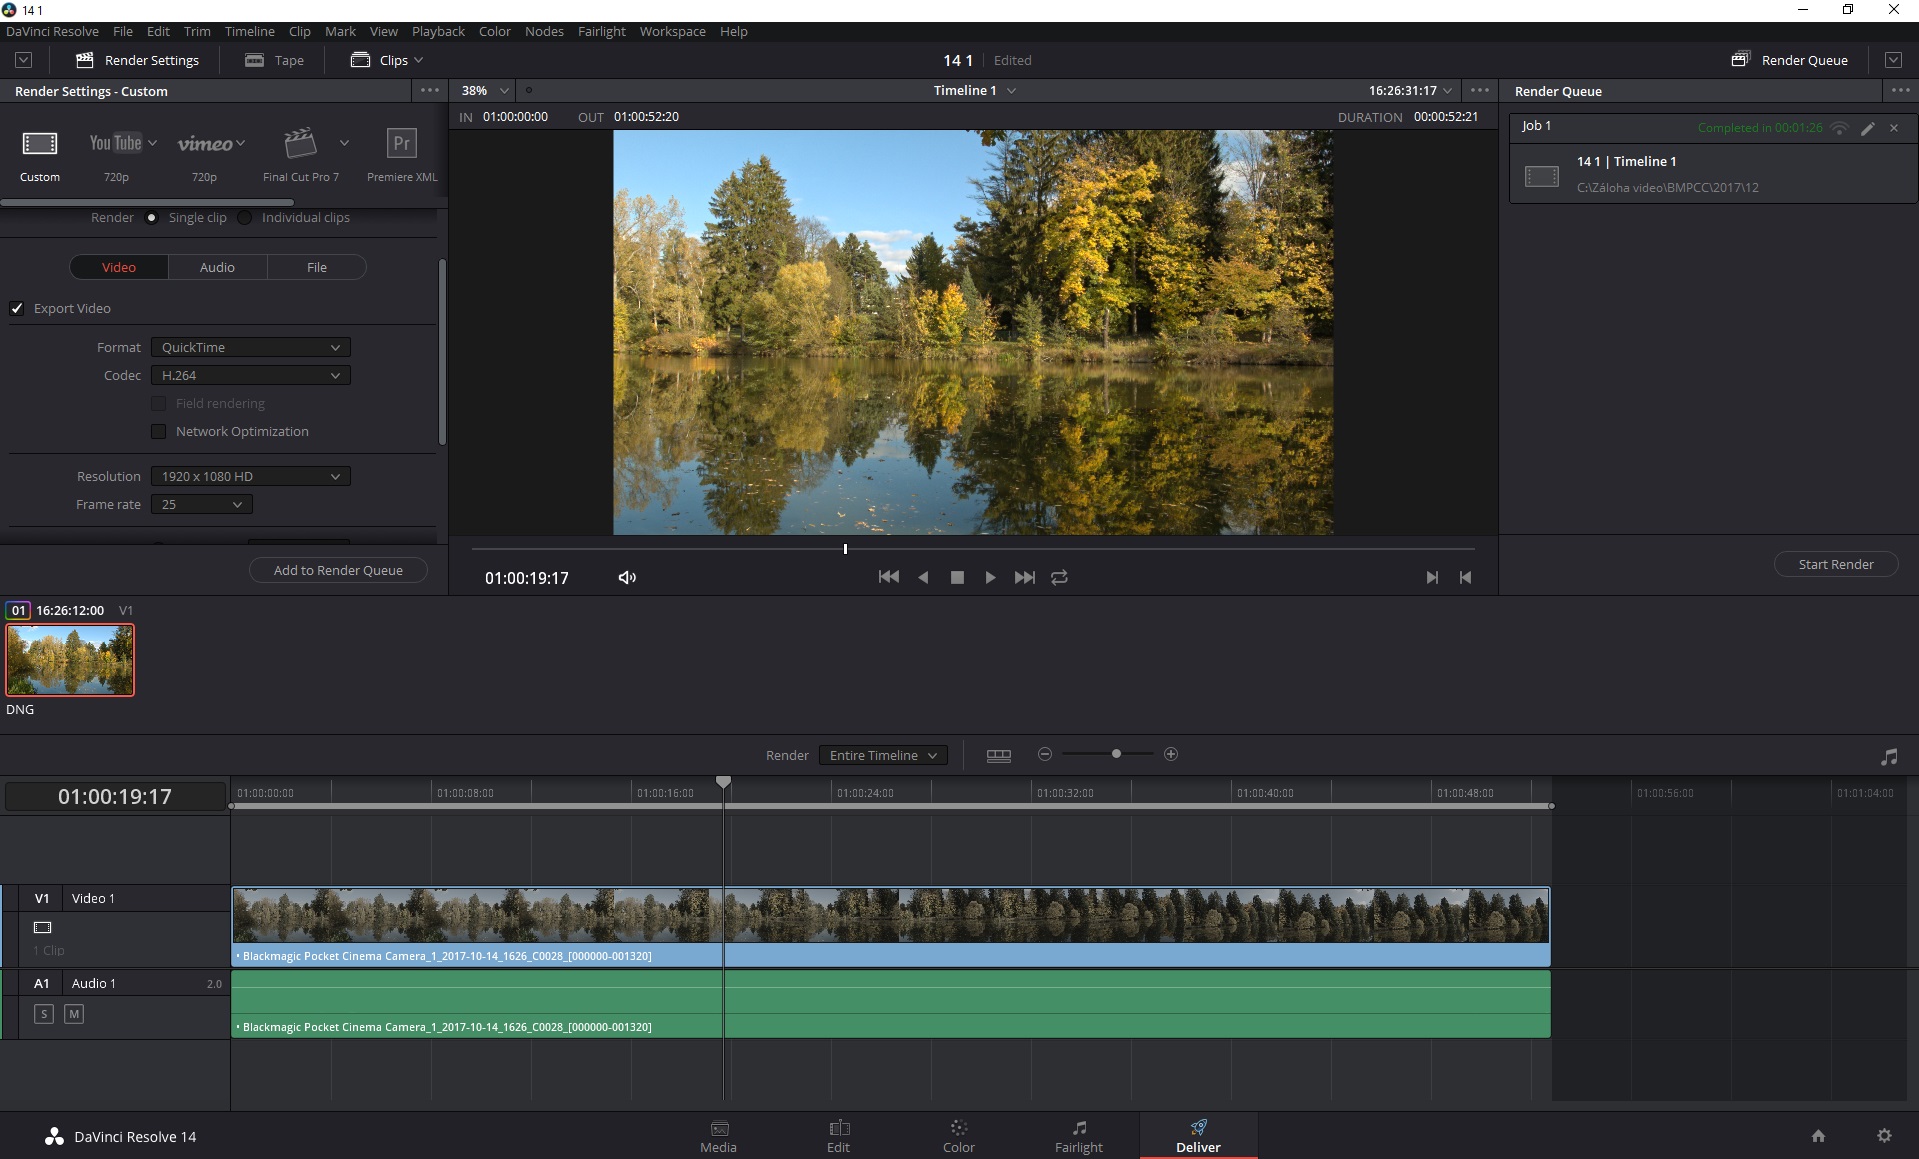Click the Add to Render Queue button
Screen dimensions: 1919x1159
(338, 570)
